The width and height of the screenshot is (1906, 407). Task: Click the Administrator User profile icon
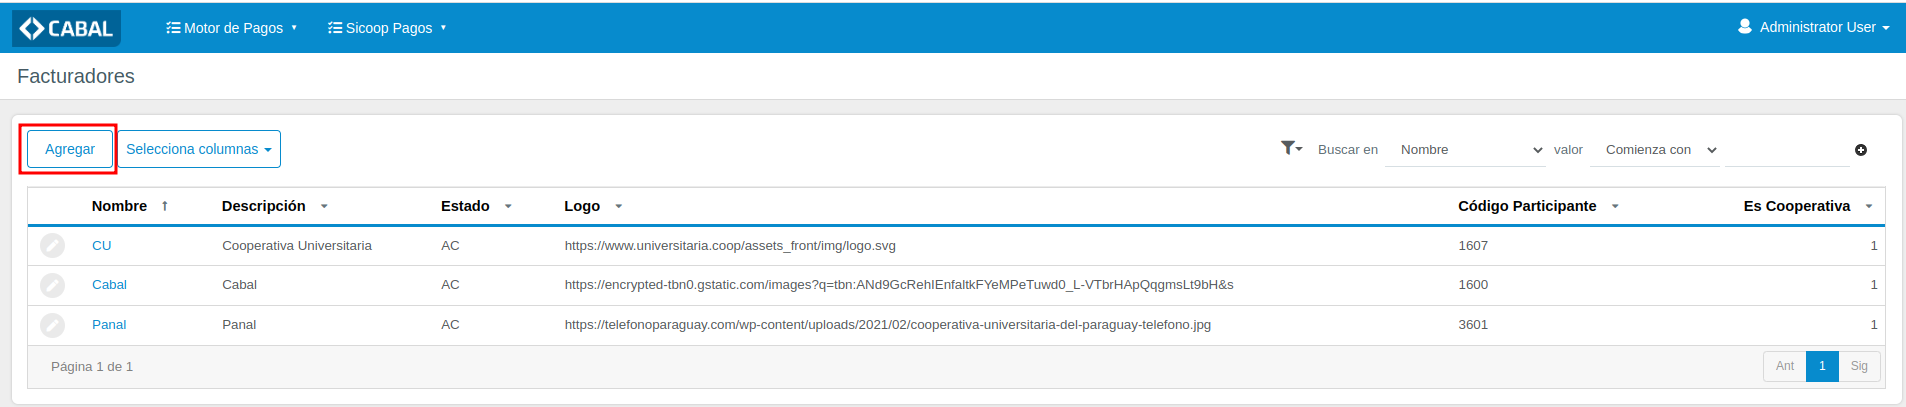coord(1745,27)
